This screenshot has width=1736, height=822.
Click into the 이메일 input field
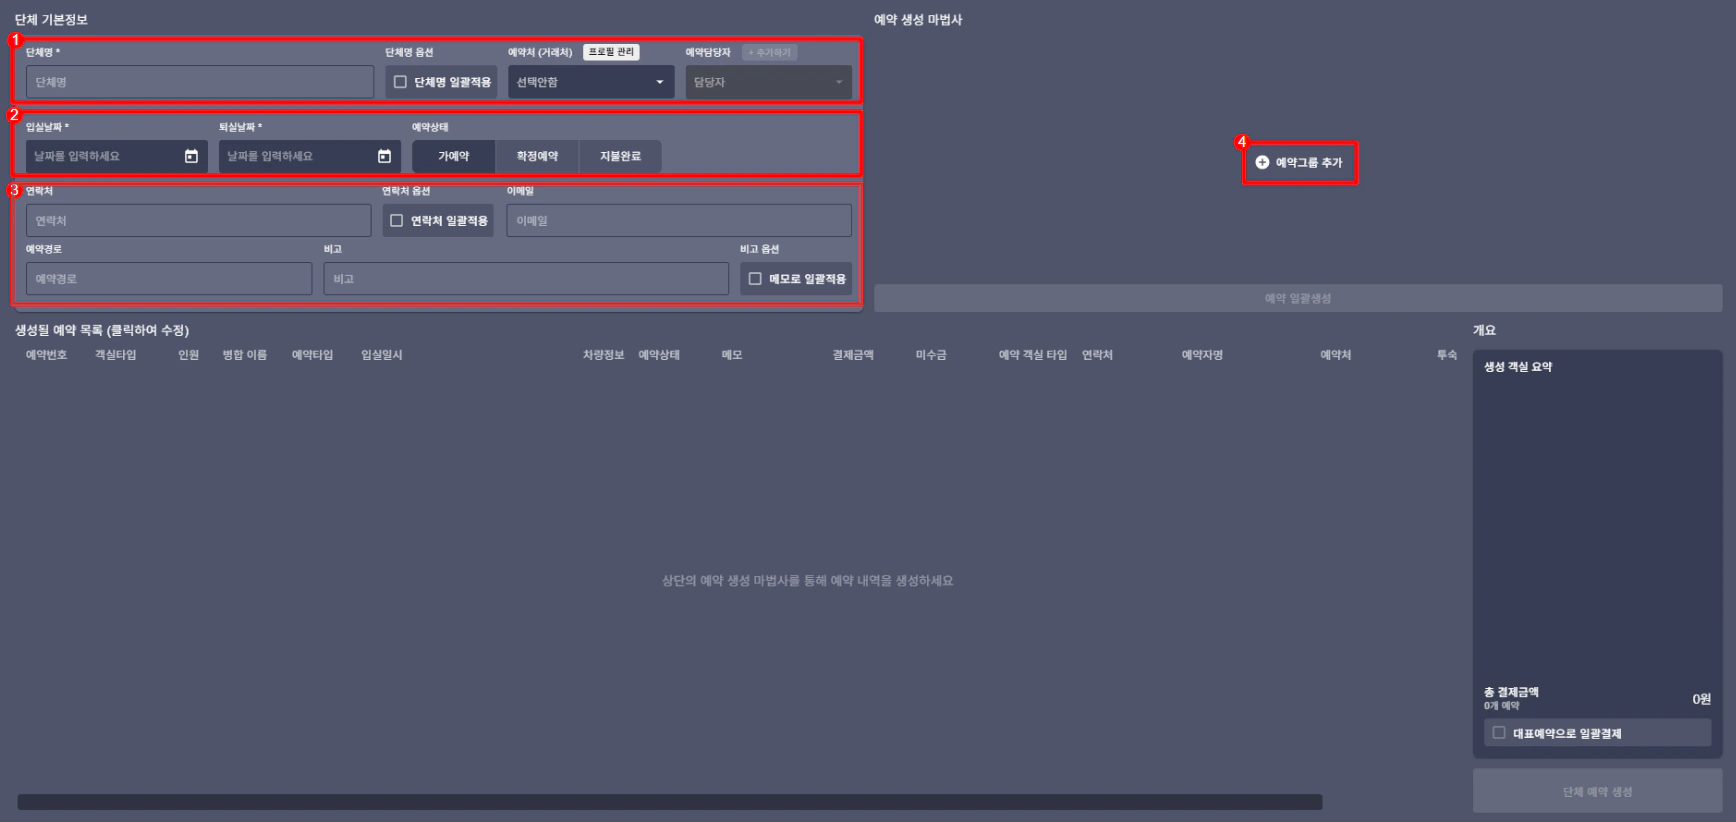[679, 220]
